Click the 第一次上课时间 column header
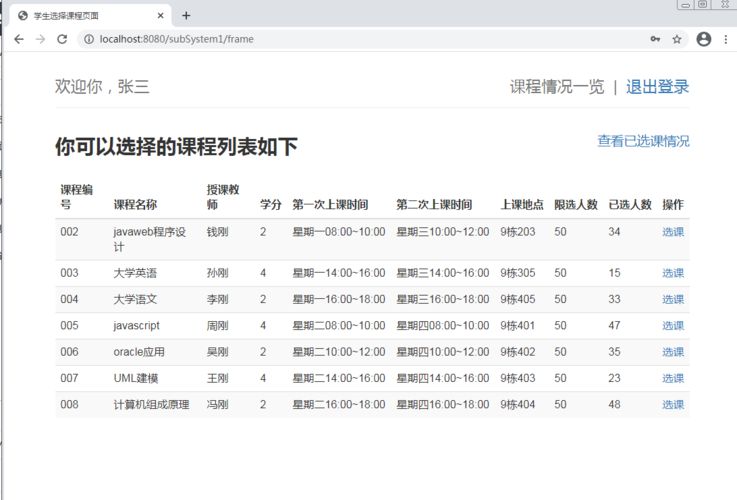The height and width of the screenshot is (500, 737). click(x=330, y=204)
